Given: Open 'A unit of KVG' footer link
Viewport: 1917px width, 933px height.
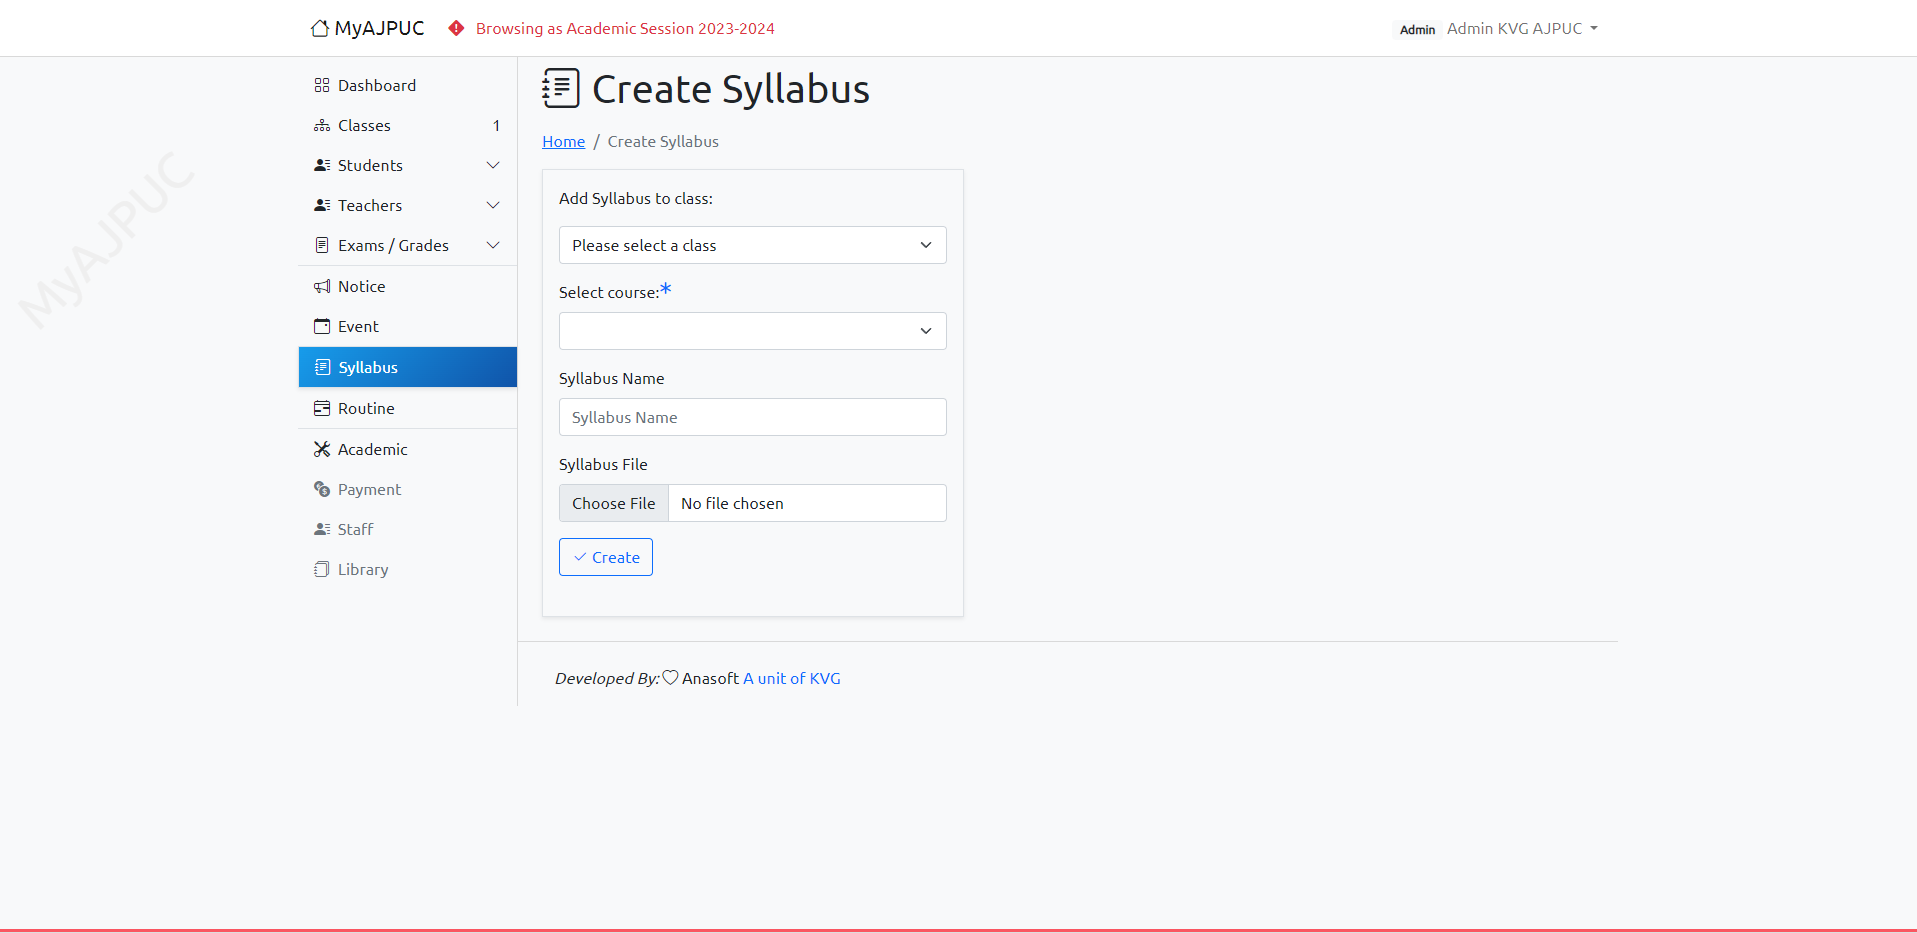Looking at the screenshot, I should pos(792,678).
